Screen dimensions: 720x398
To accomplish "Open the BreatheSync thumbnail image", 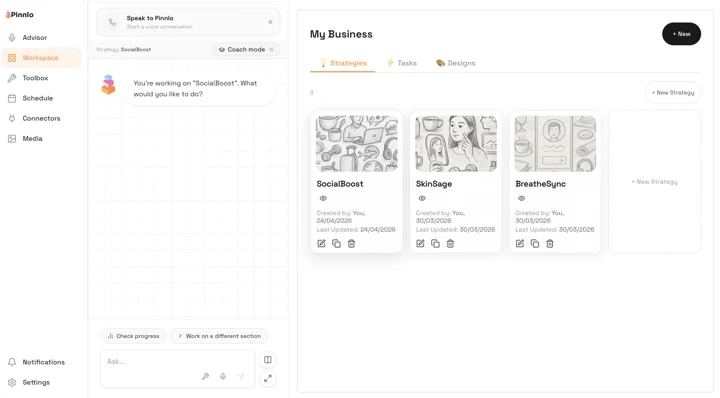I will coord(555,144).
